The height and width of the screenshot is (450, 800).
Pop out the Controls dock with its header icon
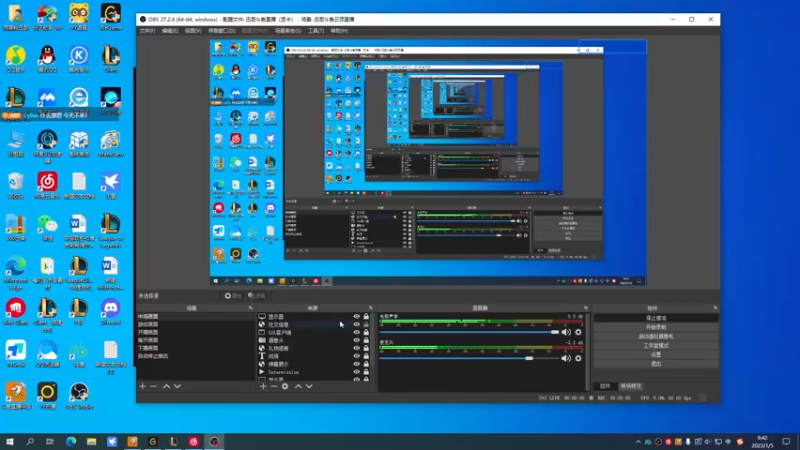click(715, 308)
